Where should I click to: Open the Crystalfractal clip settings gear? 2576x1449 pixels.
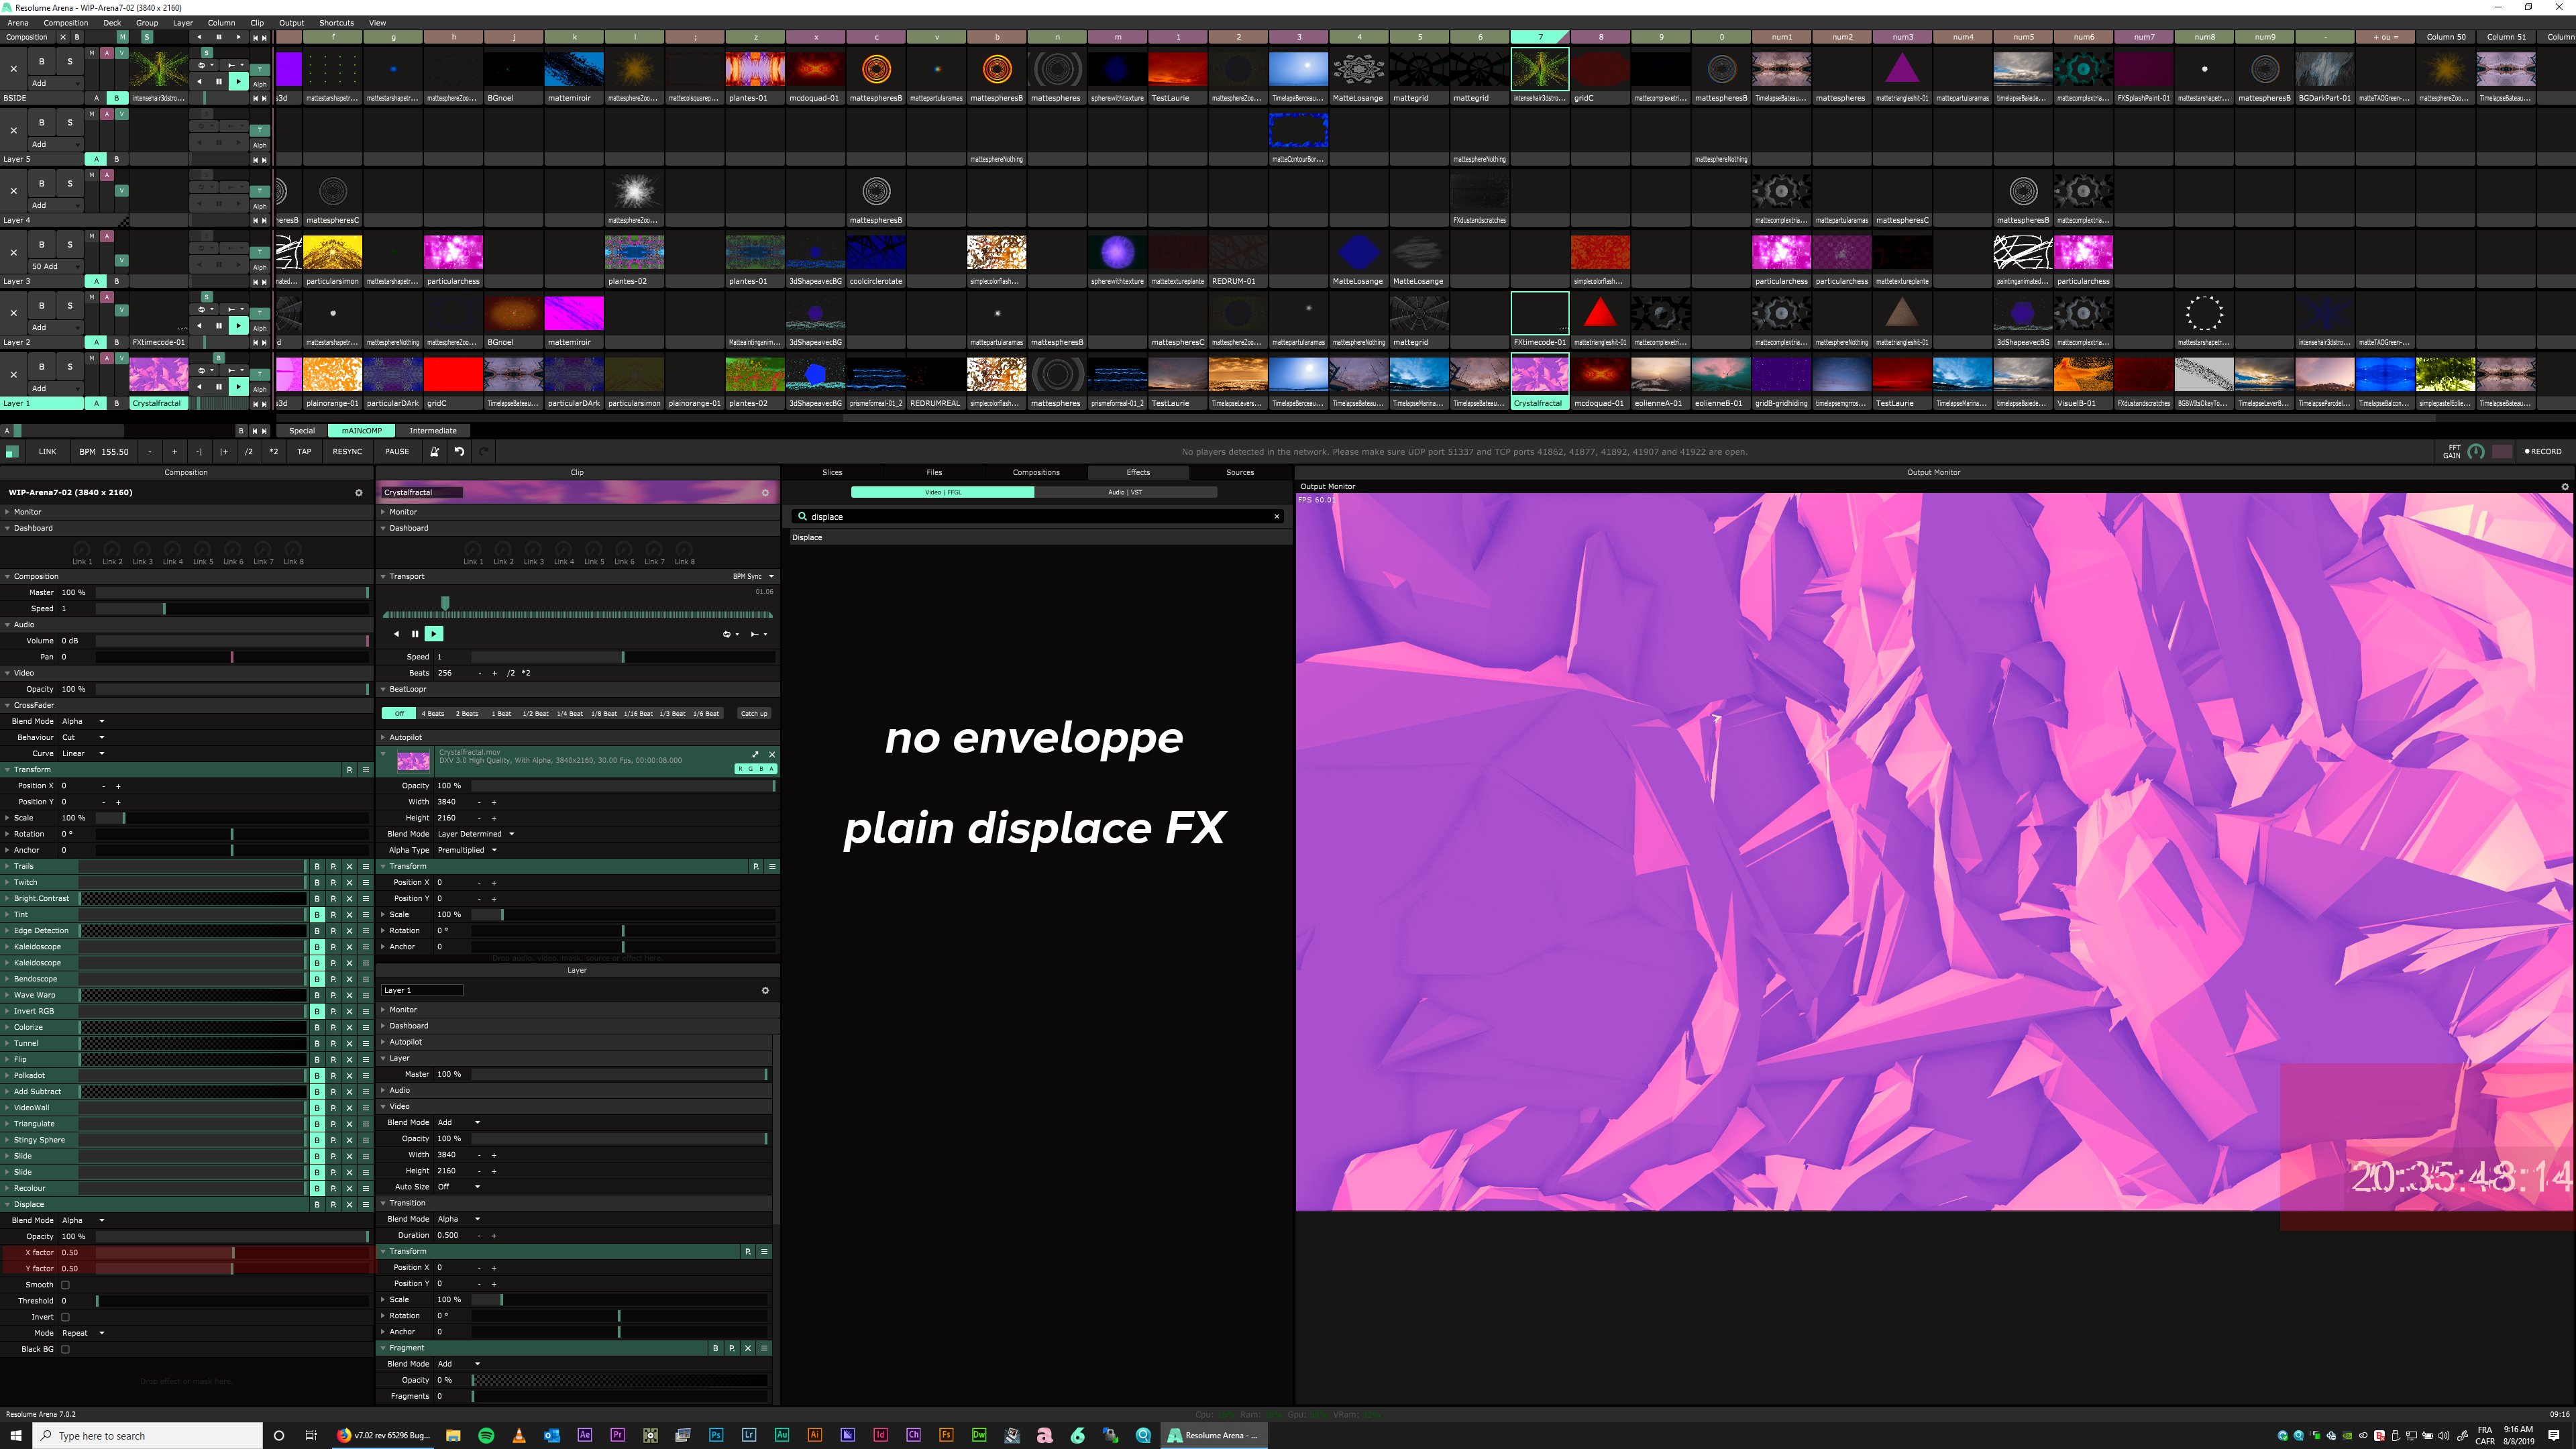tap(765, 492)
